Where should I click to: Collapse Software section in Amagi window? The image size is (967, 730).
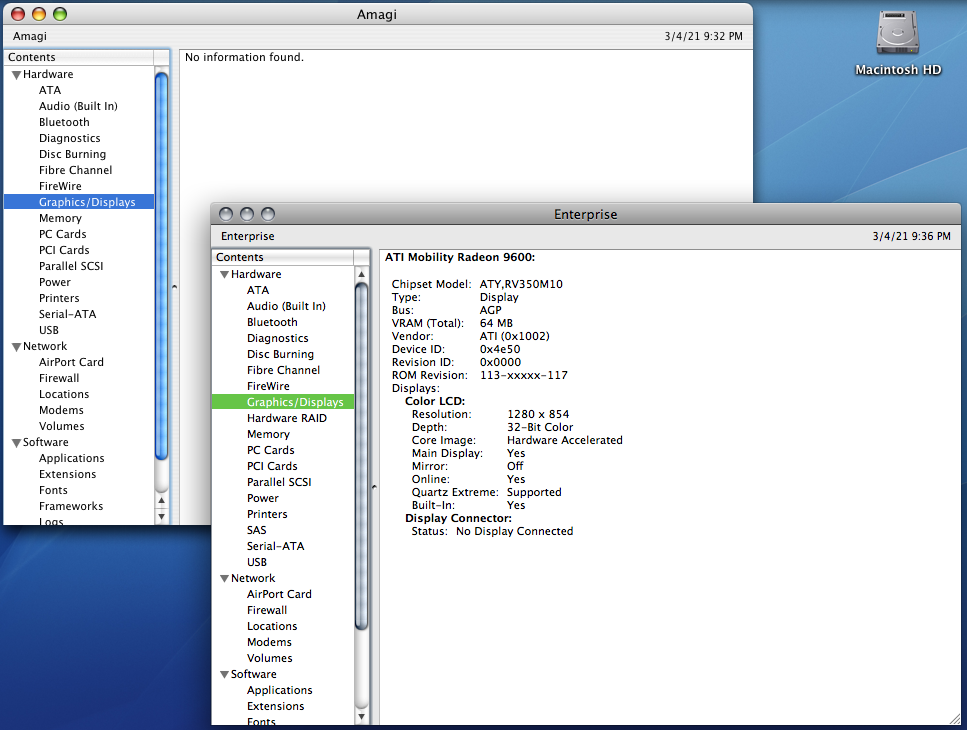(17, 443)
